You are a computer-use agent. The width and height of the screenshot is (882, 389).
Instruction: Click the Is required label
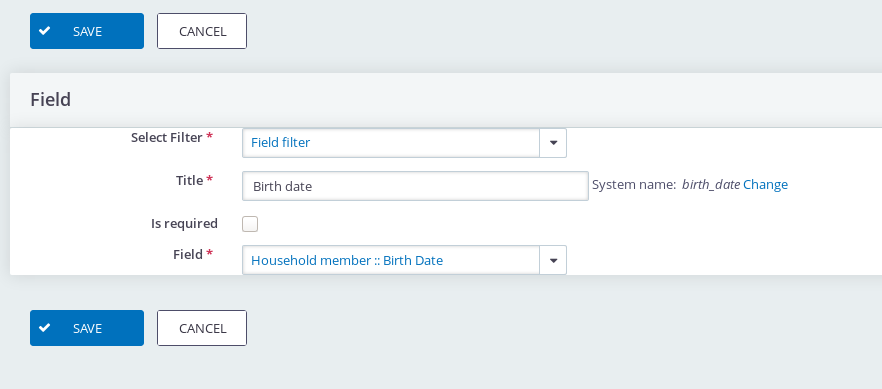click(184, 223)
